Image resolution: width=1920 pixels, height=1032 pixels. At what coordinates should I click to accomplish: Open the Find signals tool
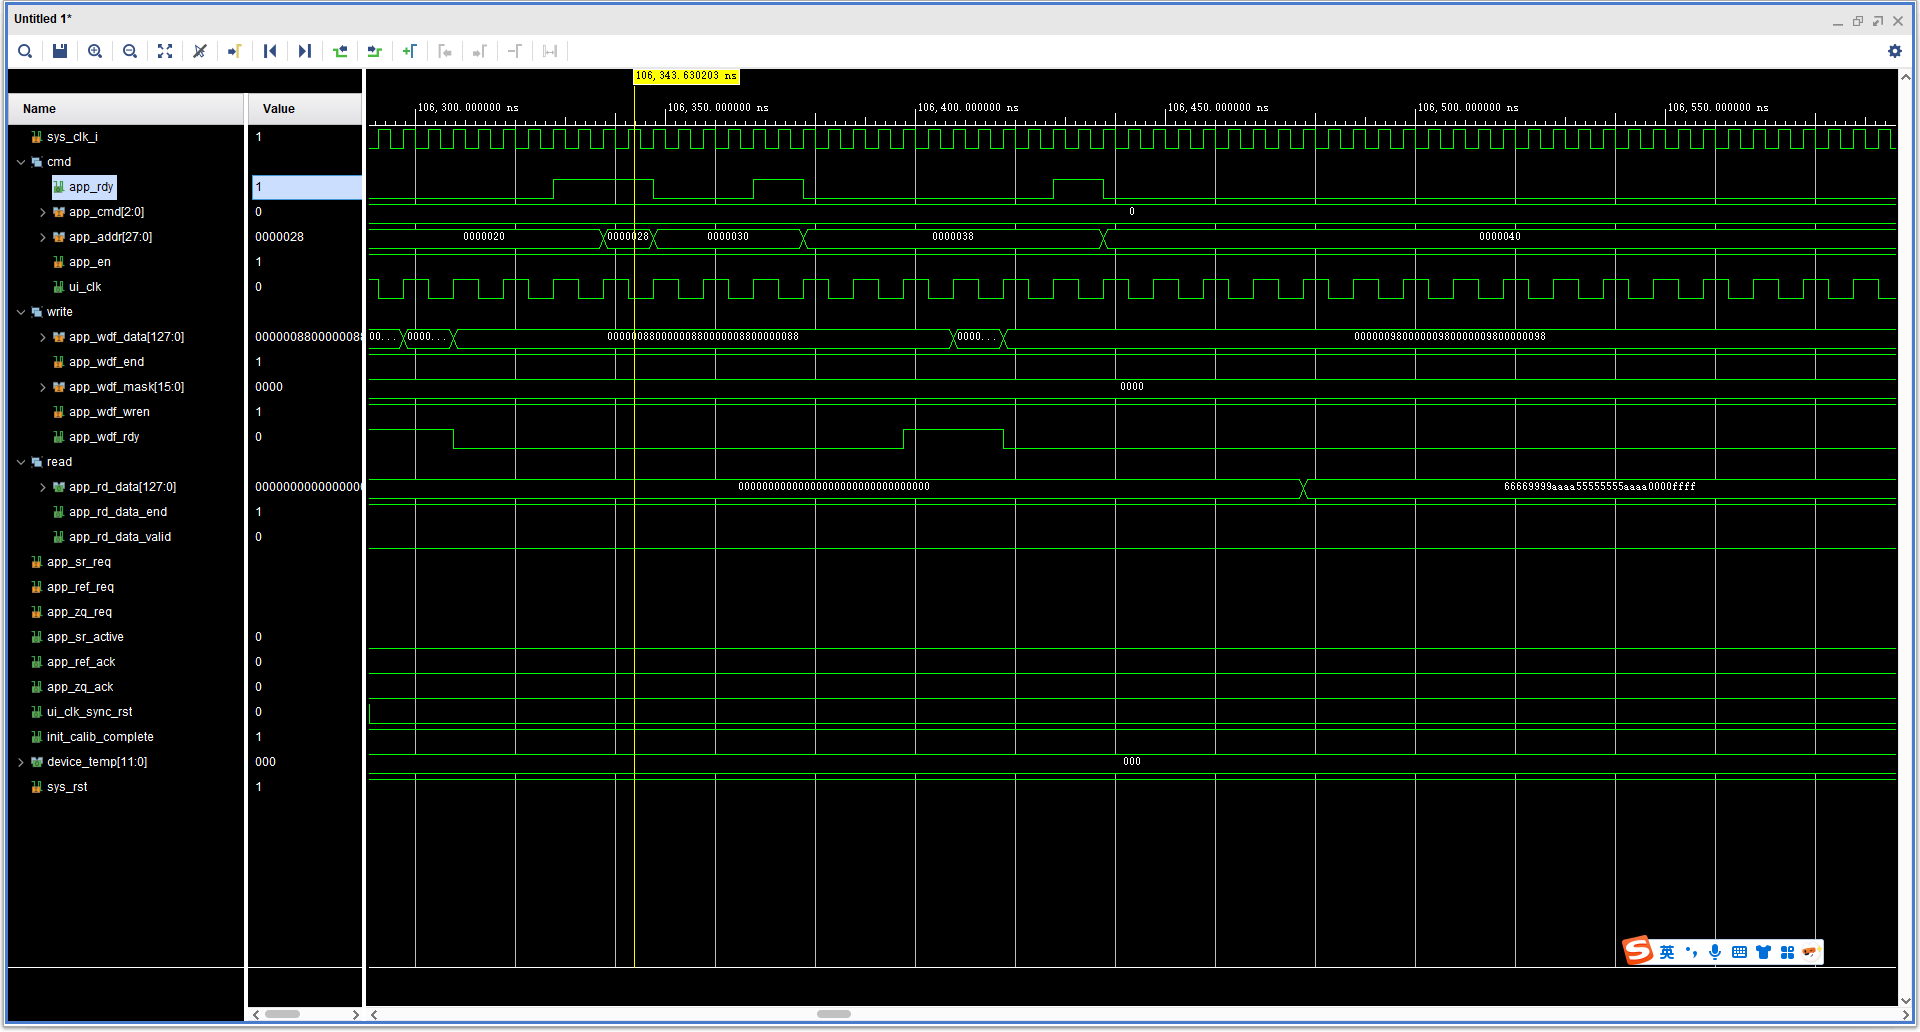tap(25, 51)
